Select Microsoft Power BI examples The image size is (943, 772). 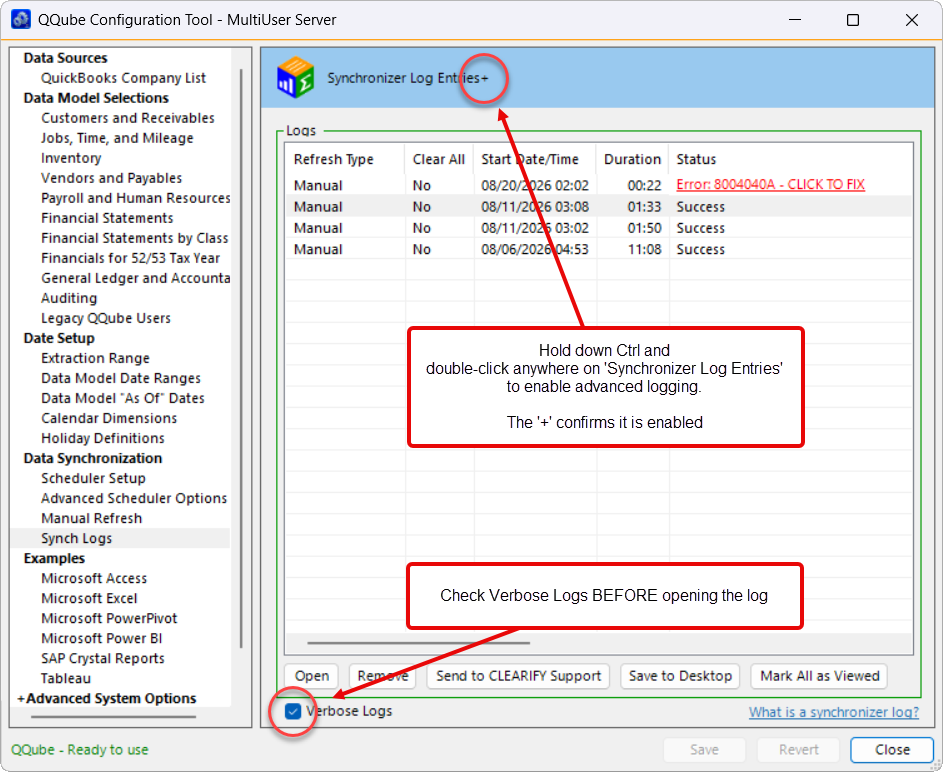point(102,639)
